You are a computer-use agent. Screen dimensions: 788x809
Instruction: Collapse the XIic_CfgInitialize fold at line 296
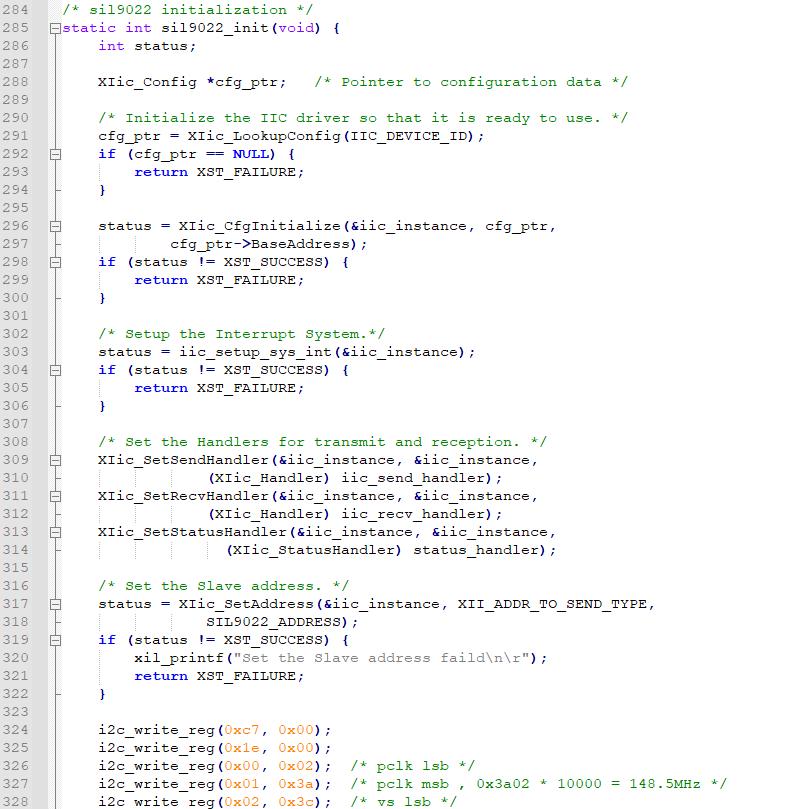(55, 226)
